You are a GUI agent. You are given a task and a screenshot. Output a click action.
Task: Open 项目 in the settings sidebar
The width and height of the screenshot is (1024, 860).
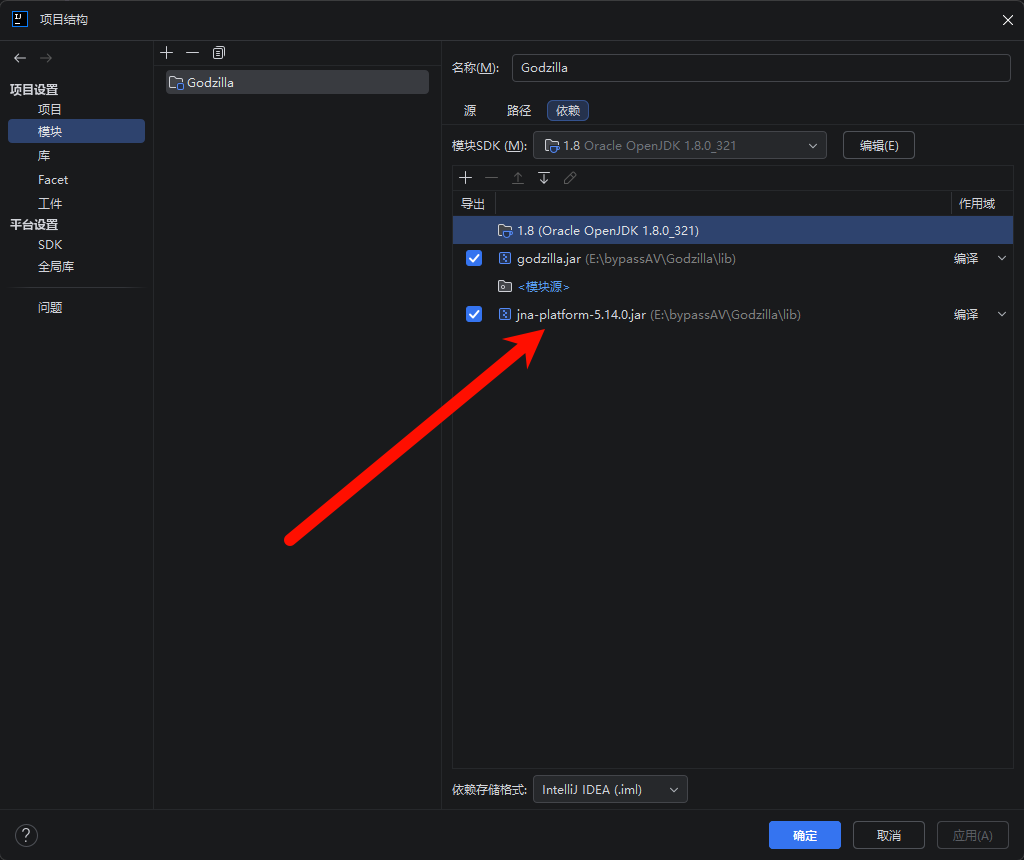tap(50, 110)
